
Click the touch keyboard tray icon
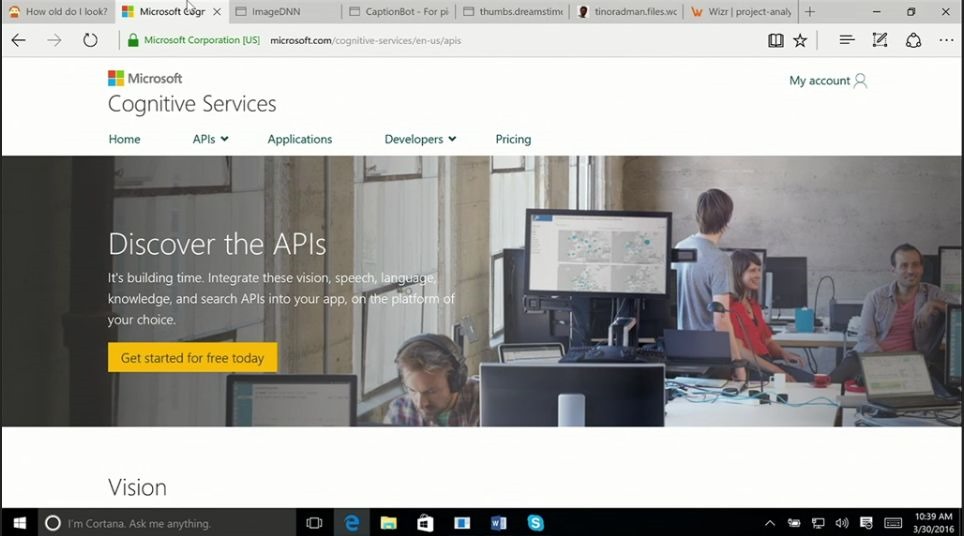(x=893, y=523)
